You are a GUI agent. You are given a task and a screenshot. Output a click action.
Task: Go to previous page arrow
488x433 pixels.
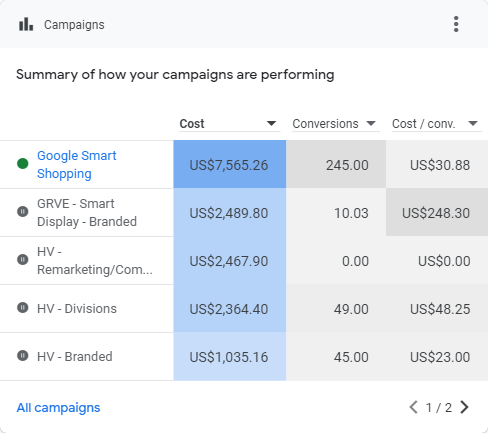pos(413,407)
